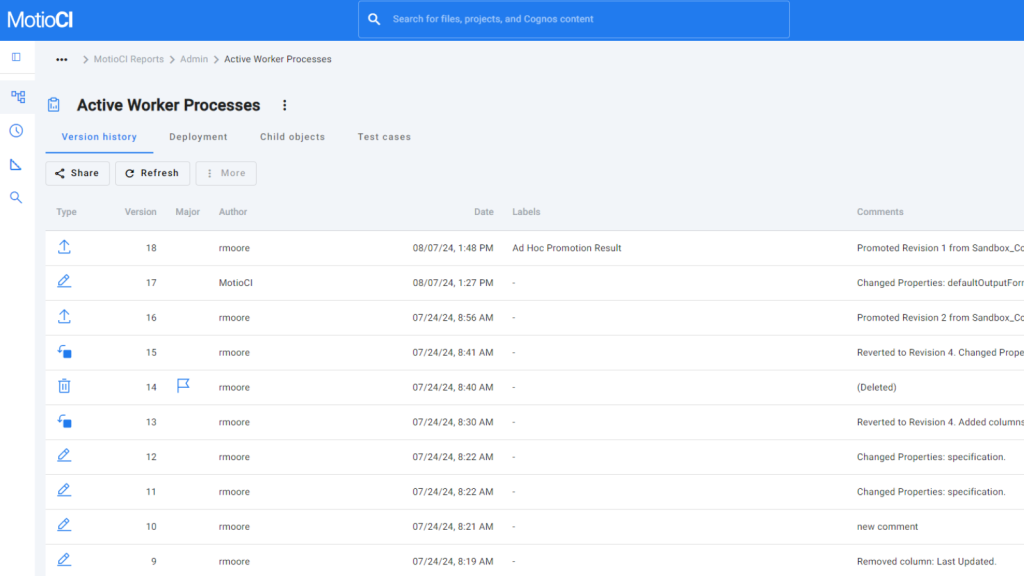Click the revert icon for version 13
The height and width of the screenshot is (576, 1024).
pos(65,421)
